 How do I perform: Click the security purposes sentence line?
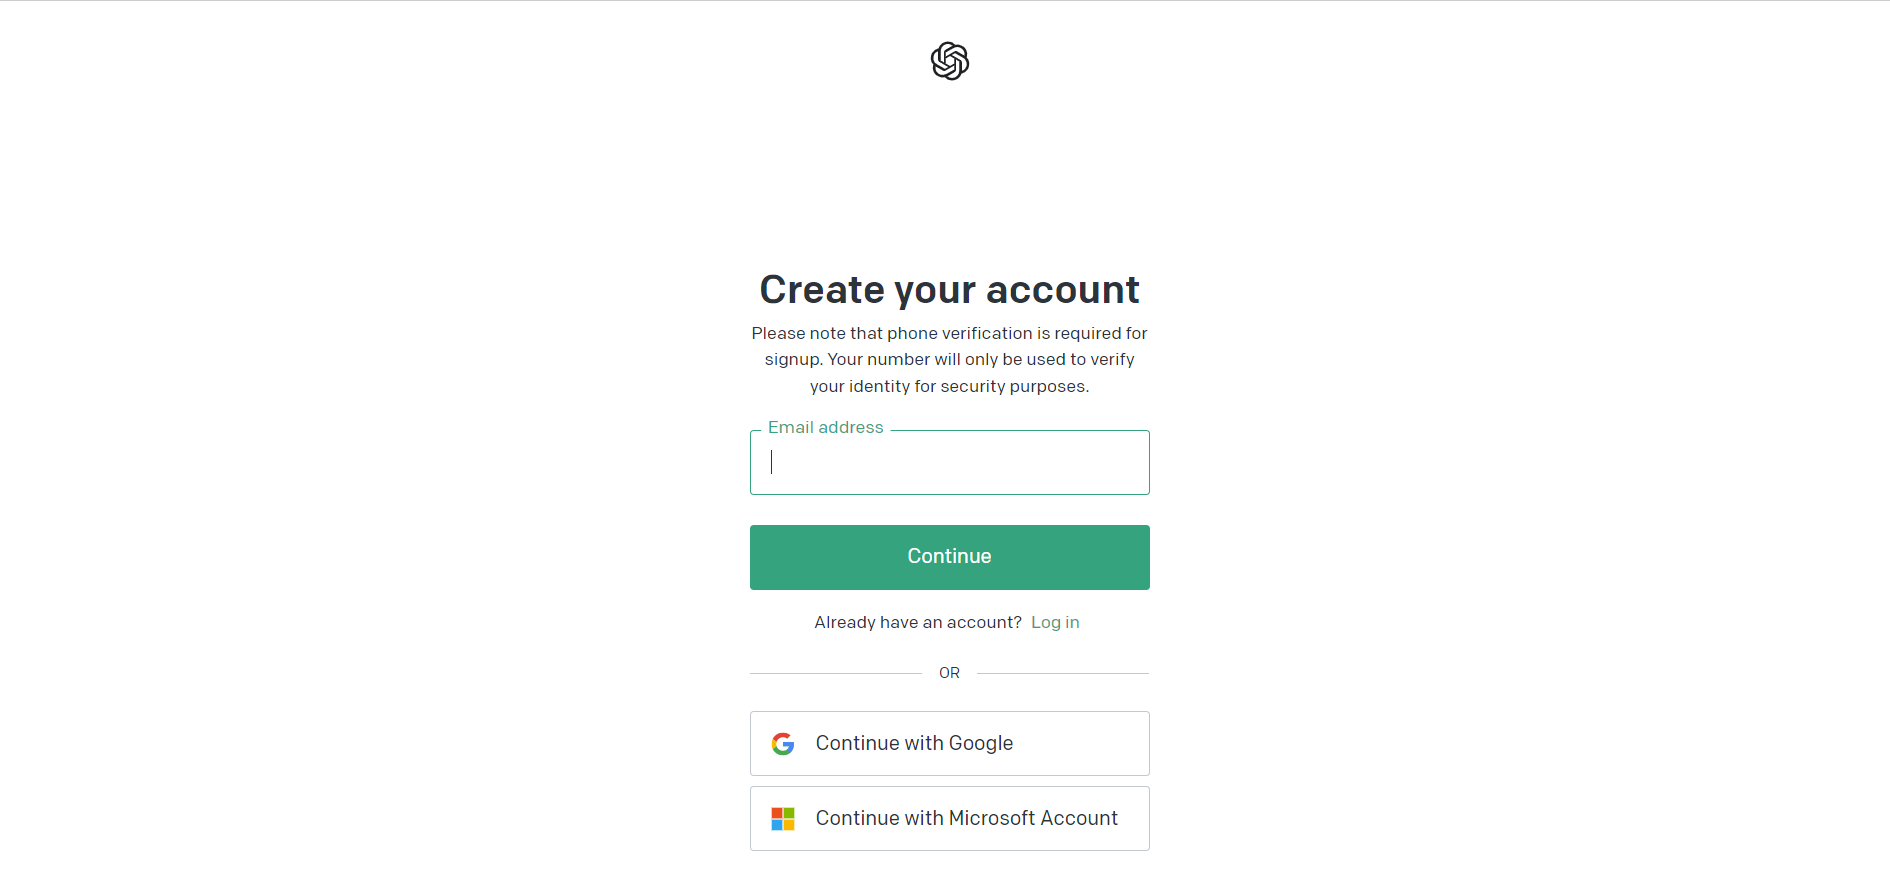click(x=949, y=386)
